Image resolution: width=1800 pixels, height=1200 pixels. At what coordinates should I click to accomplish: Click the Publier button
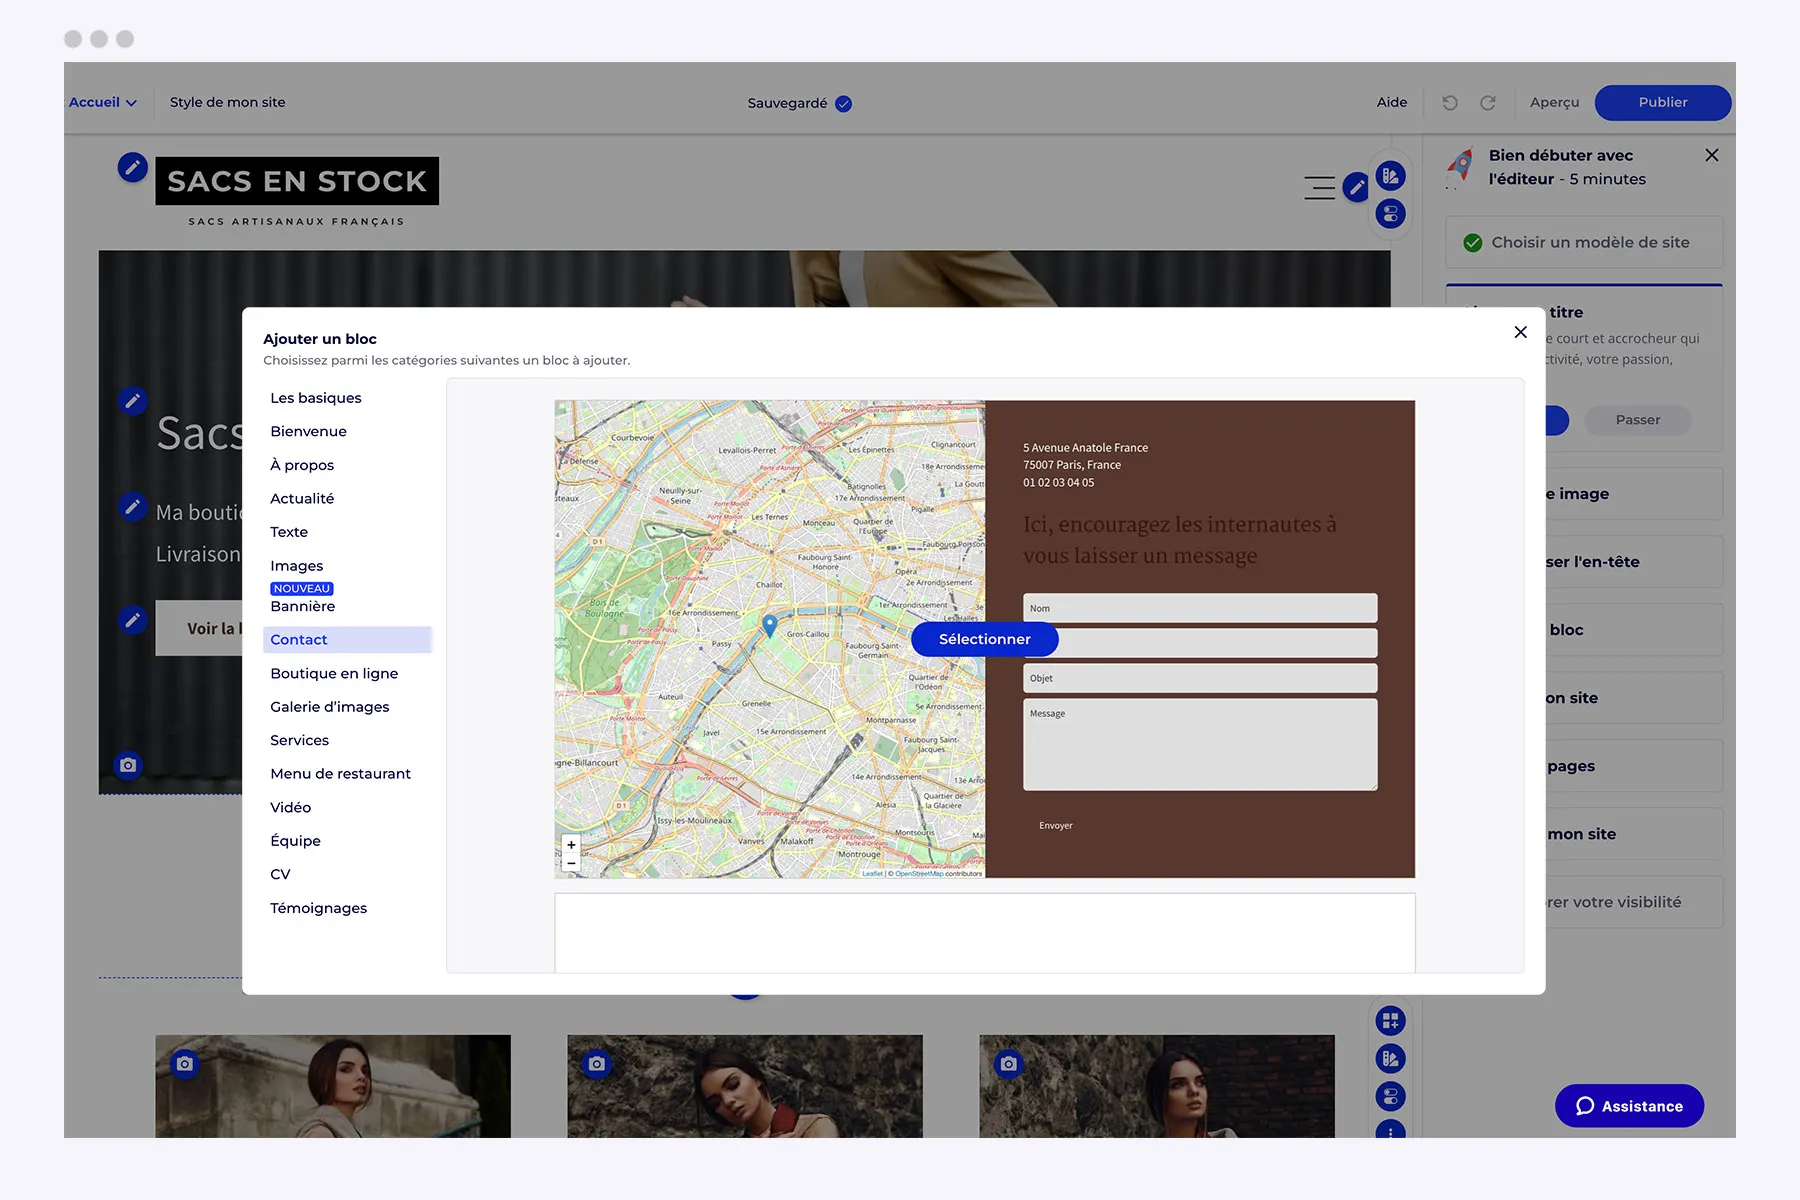[x=1662, y=102]
